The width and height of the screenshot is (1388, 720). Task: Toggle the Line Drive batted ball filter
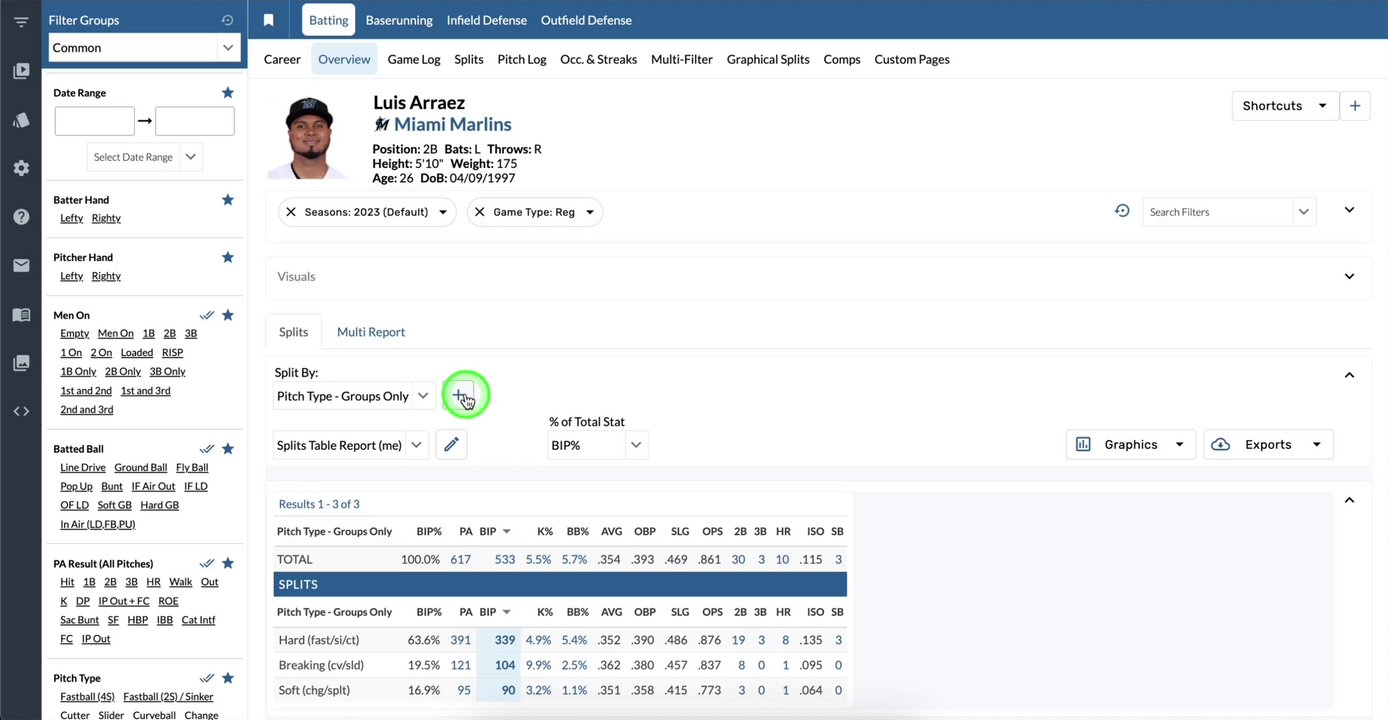pyautogui.click(x=83, y=467)
